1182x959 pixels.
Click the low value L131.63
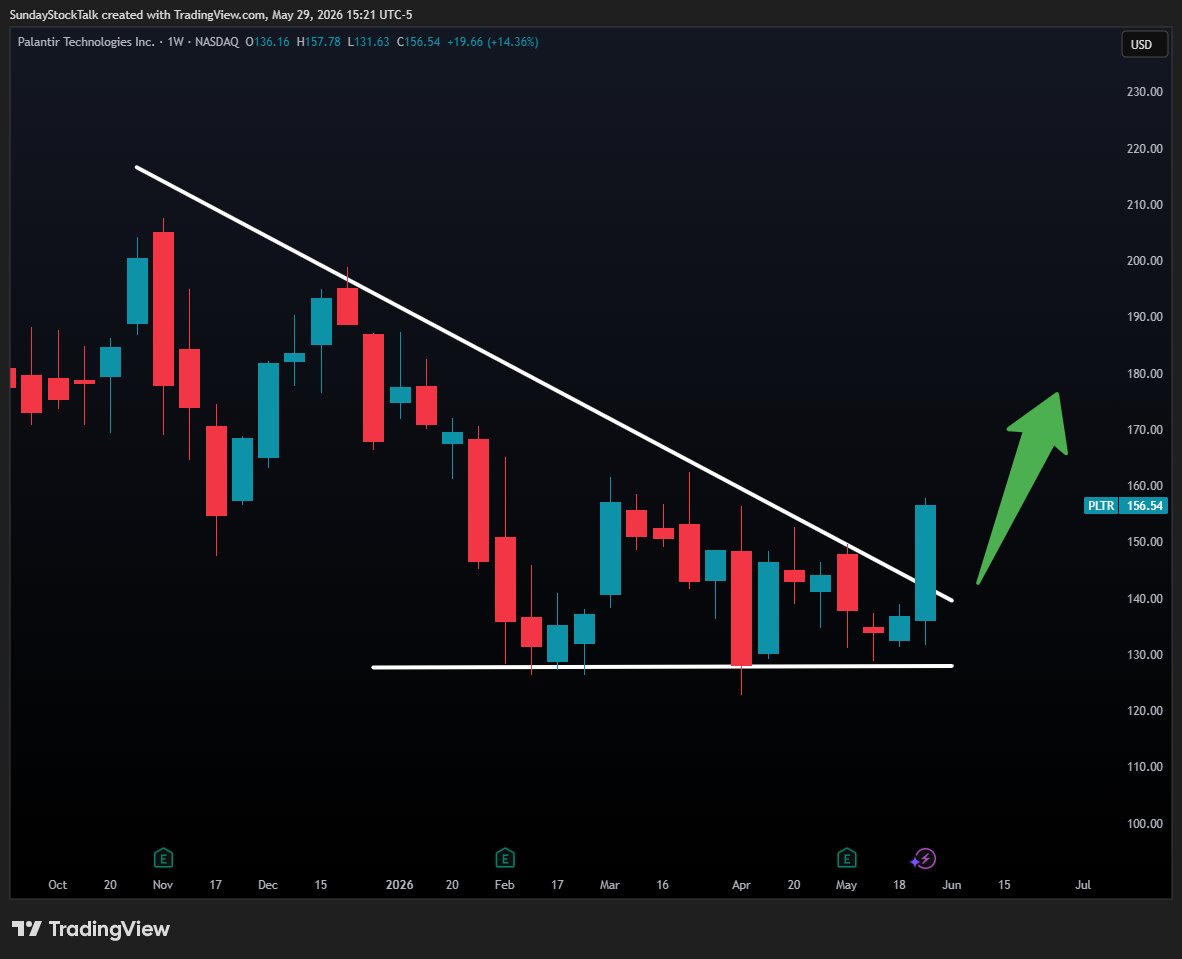point(368,42)
